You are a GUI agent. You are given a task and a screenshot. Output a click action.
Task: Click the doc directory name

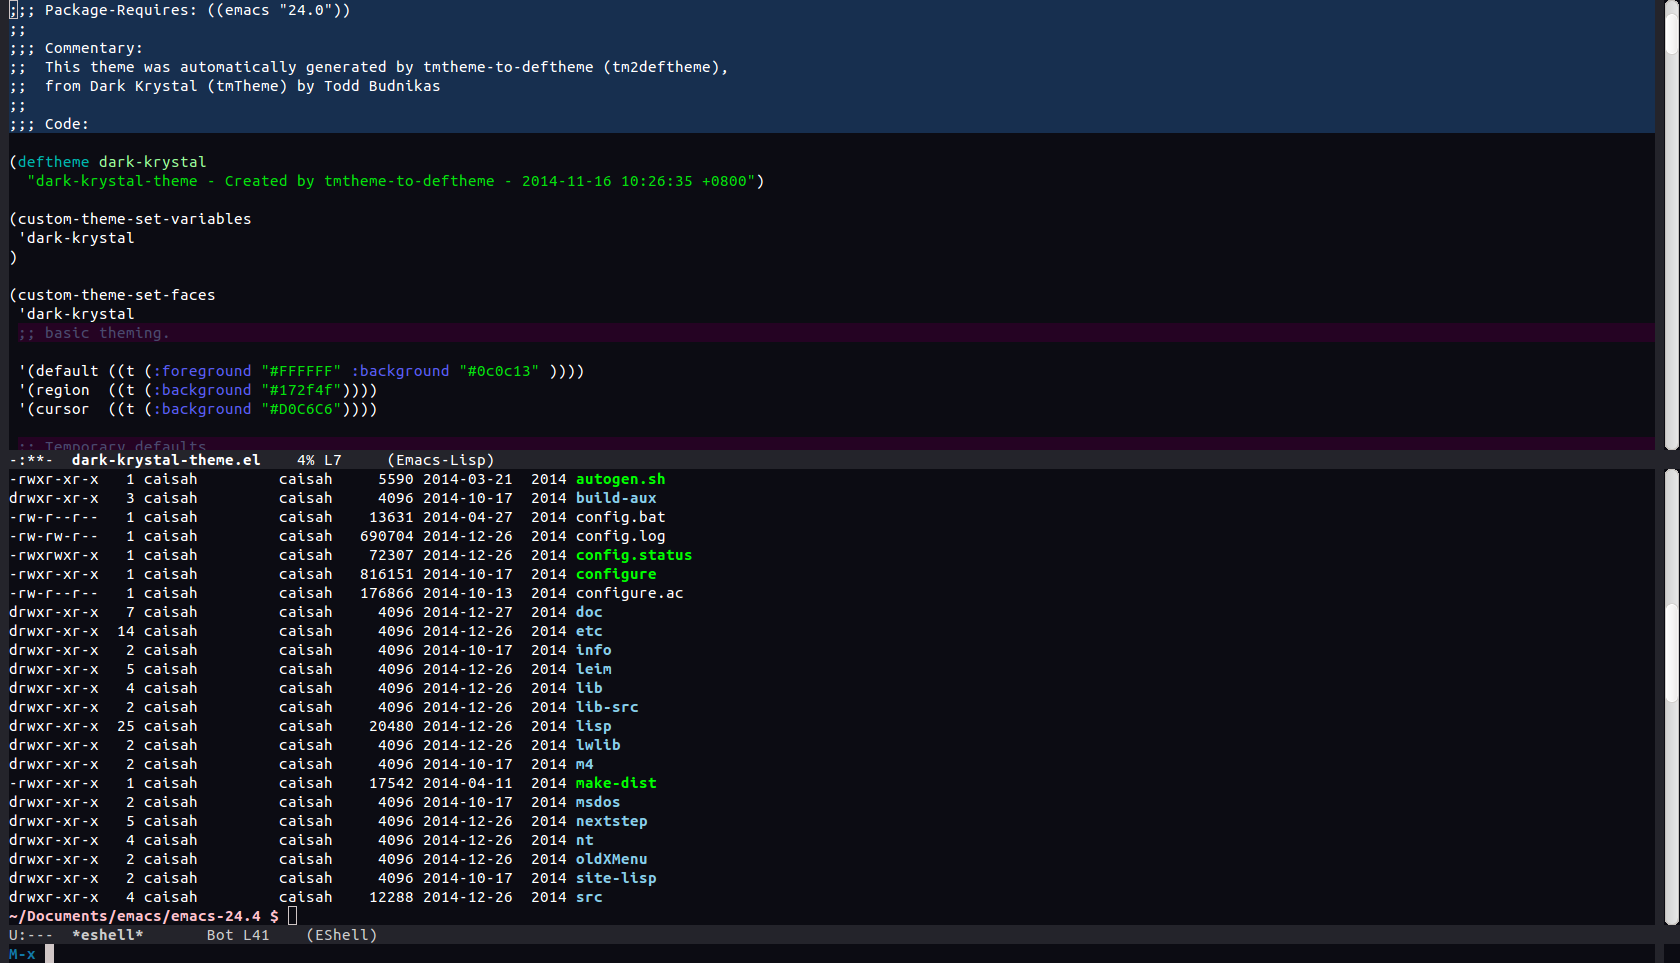pos(589,612)
